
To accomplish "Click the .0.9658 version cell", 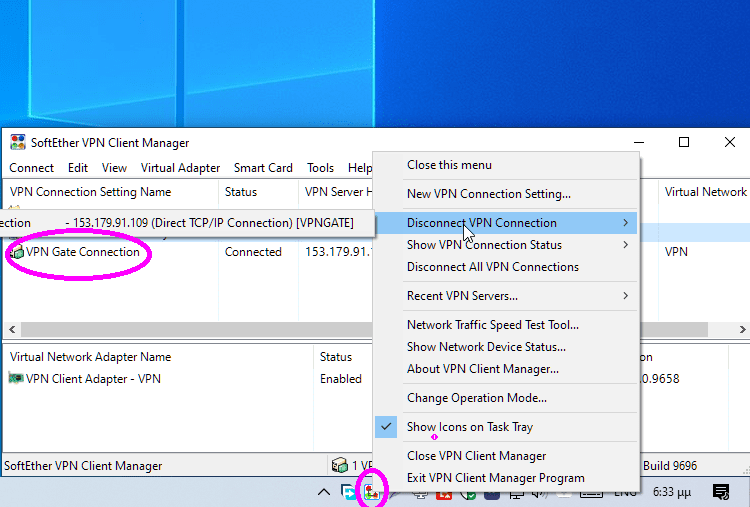I will (660, 379).
